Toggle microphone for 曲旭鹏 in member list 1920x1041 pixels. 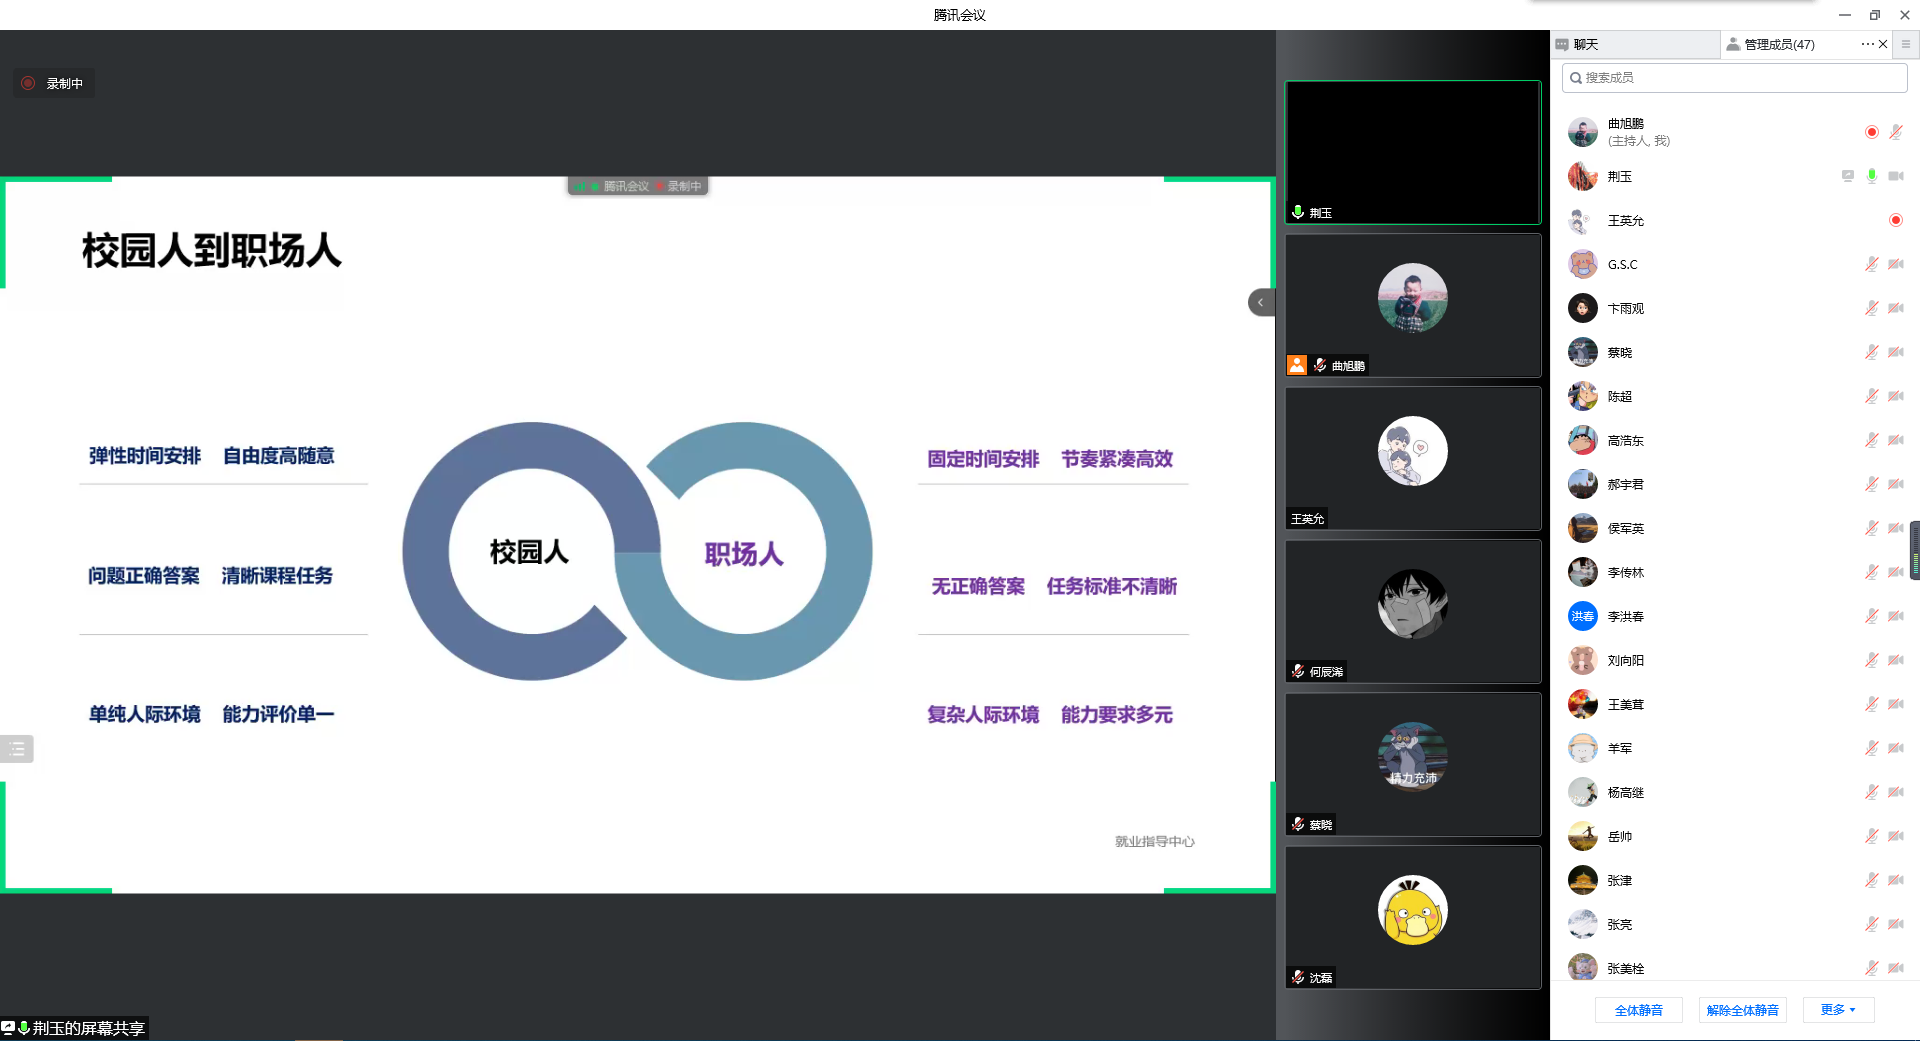(x=1895, y=132)
